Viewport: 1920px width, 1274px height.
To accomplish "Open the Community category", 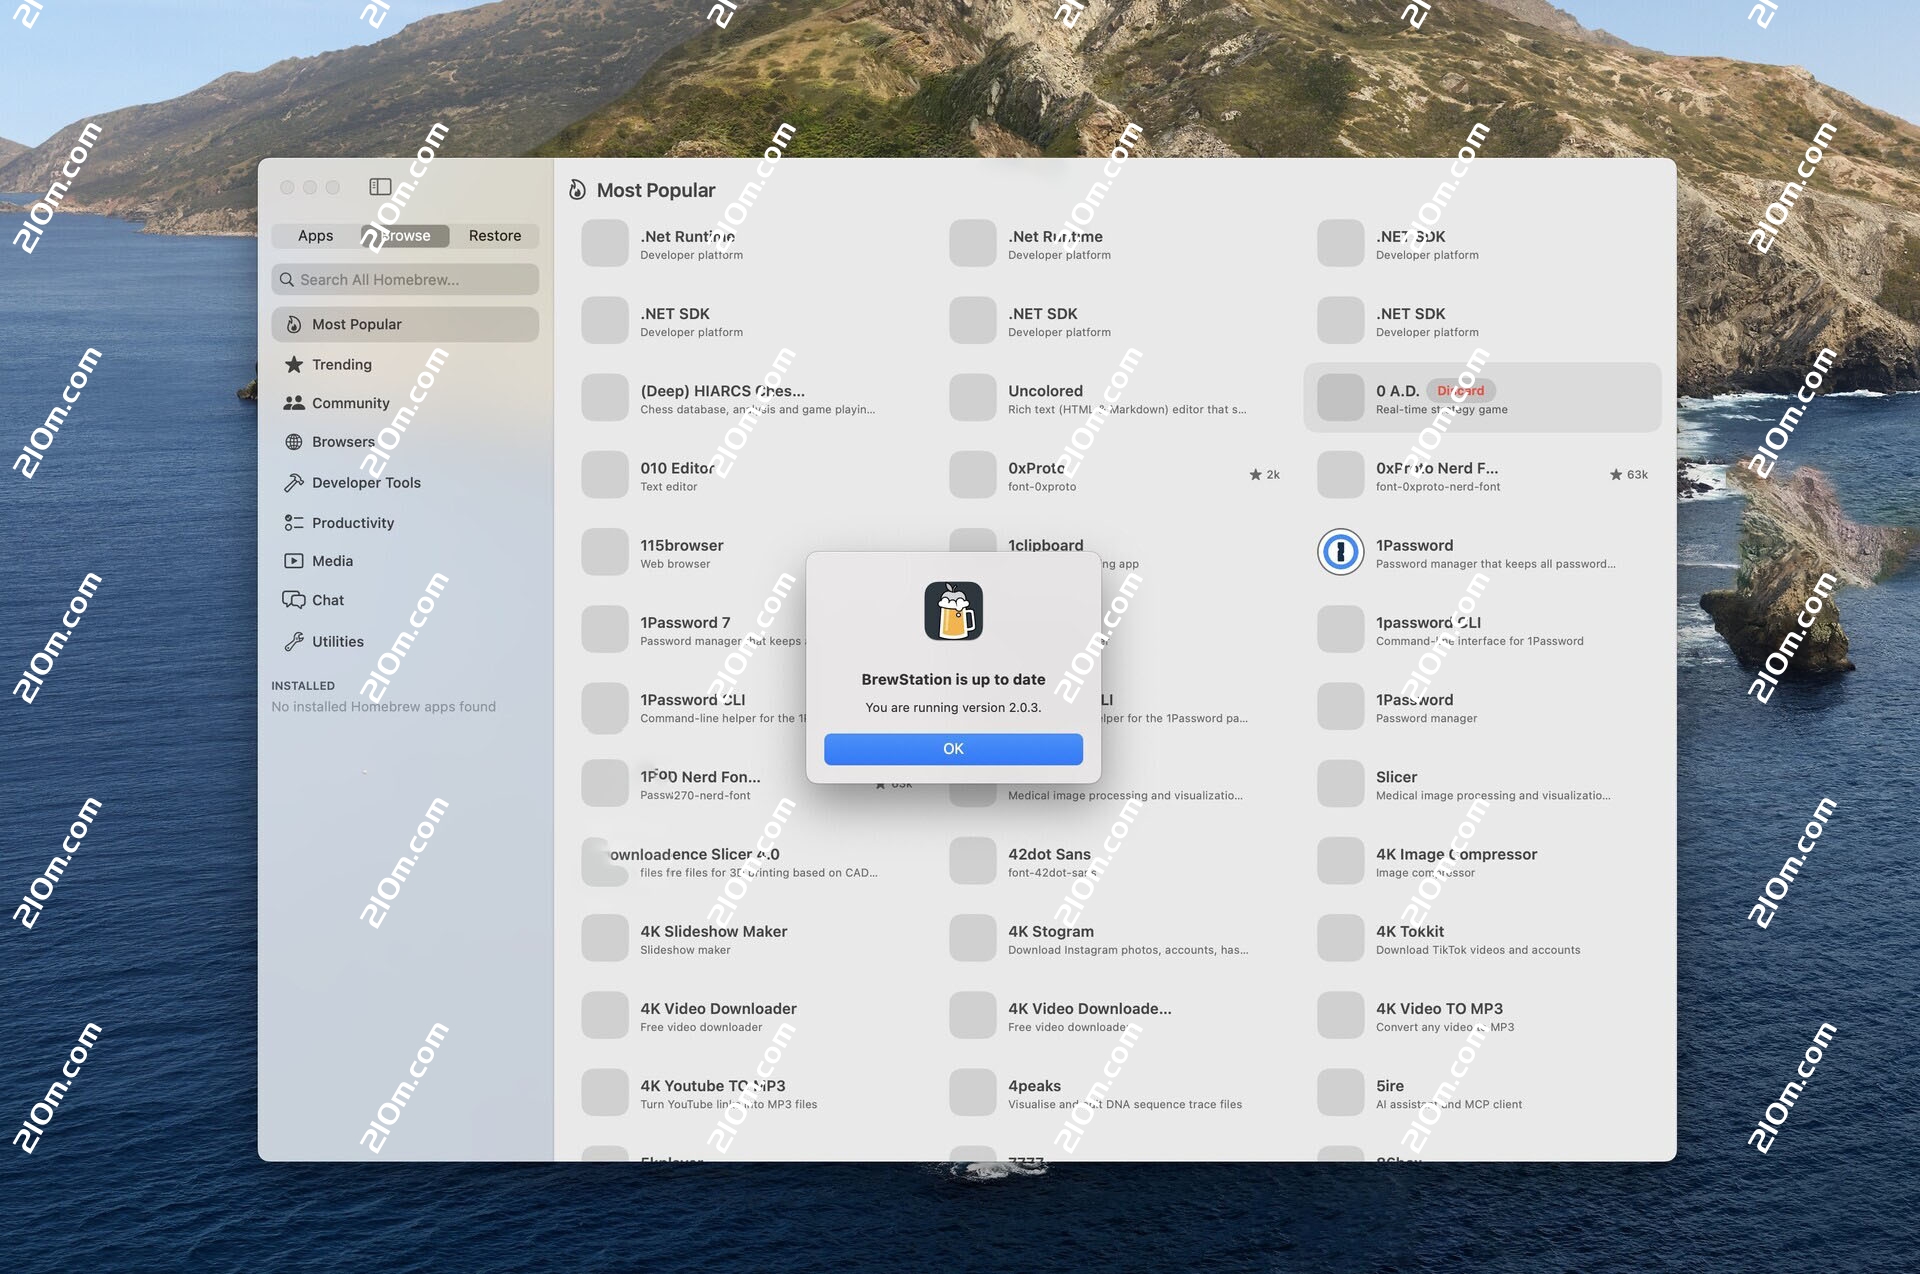I will (x=405, y=403).
